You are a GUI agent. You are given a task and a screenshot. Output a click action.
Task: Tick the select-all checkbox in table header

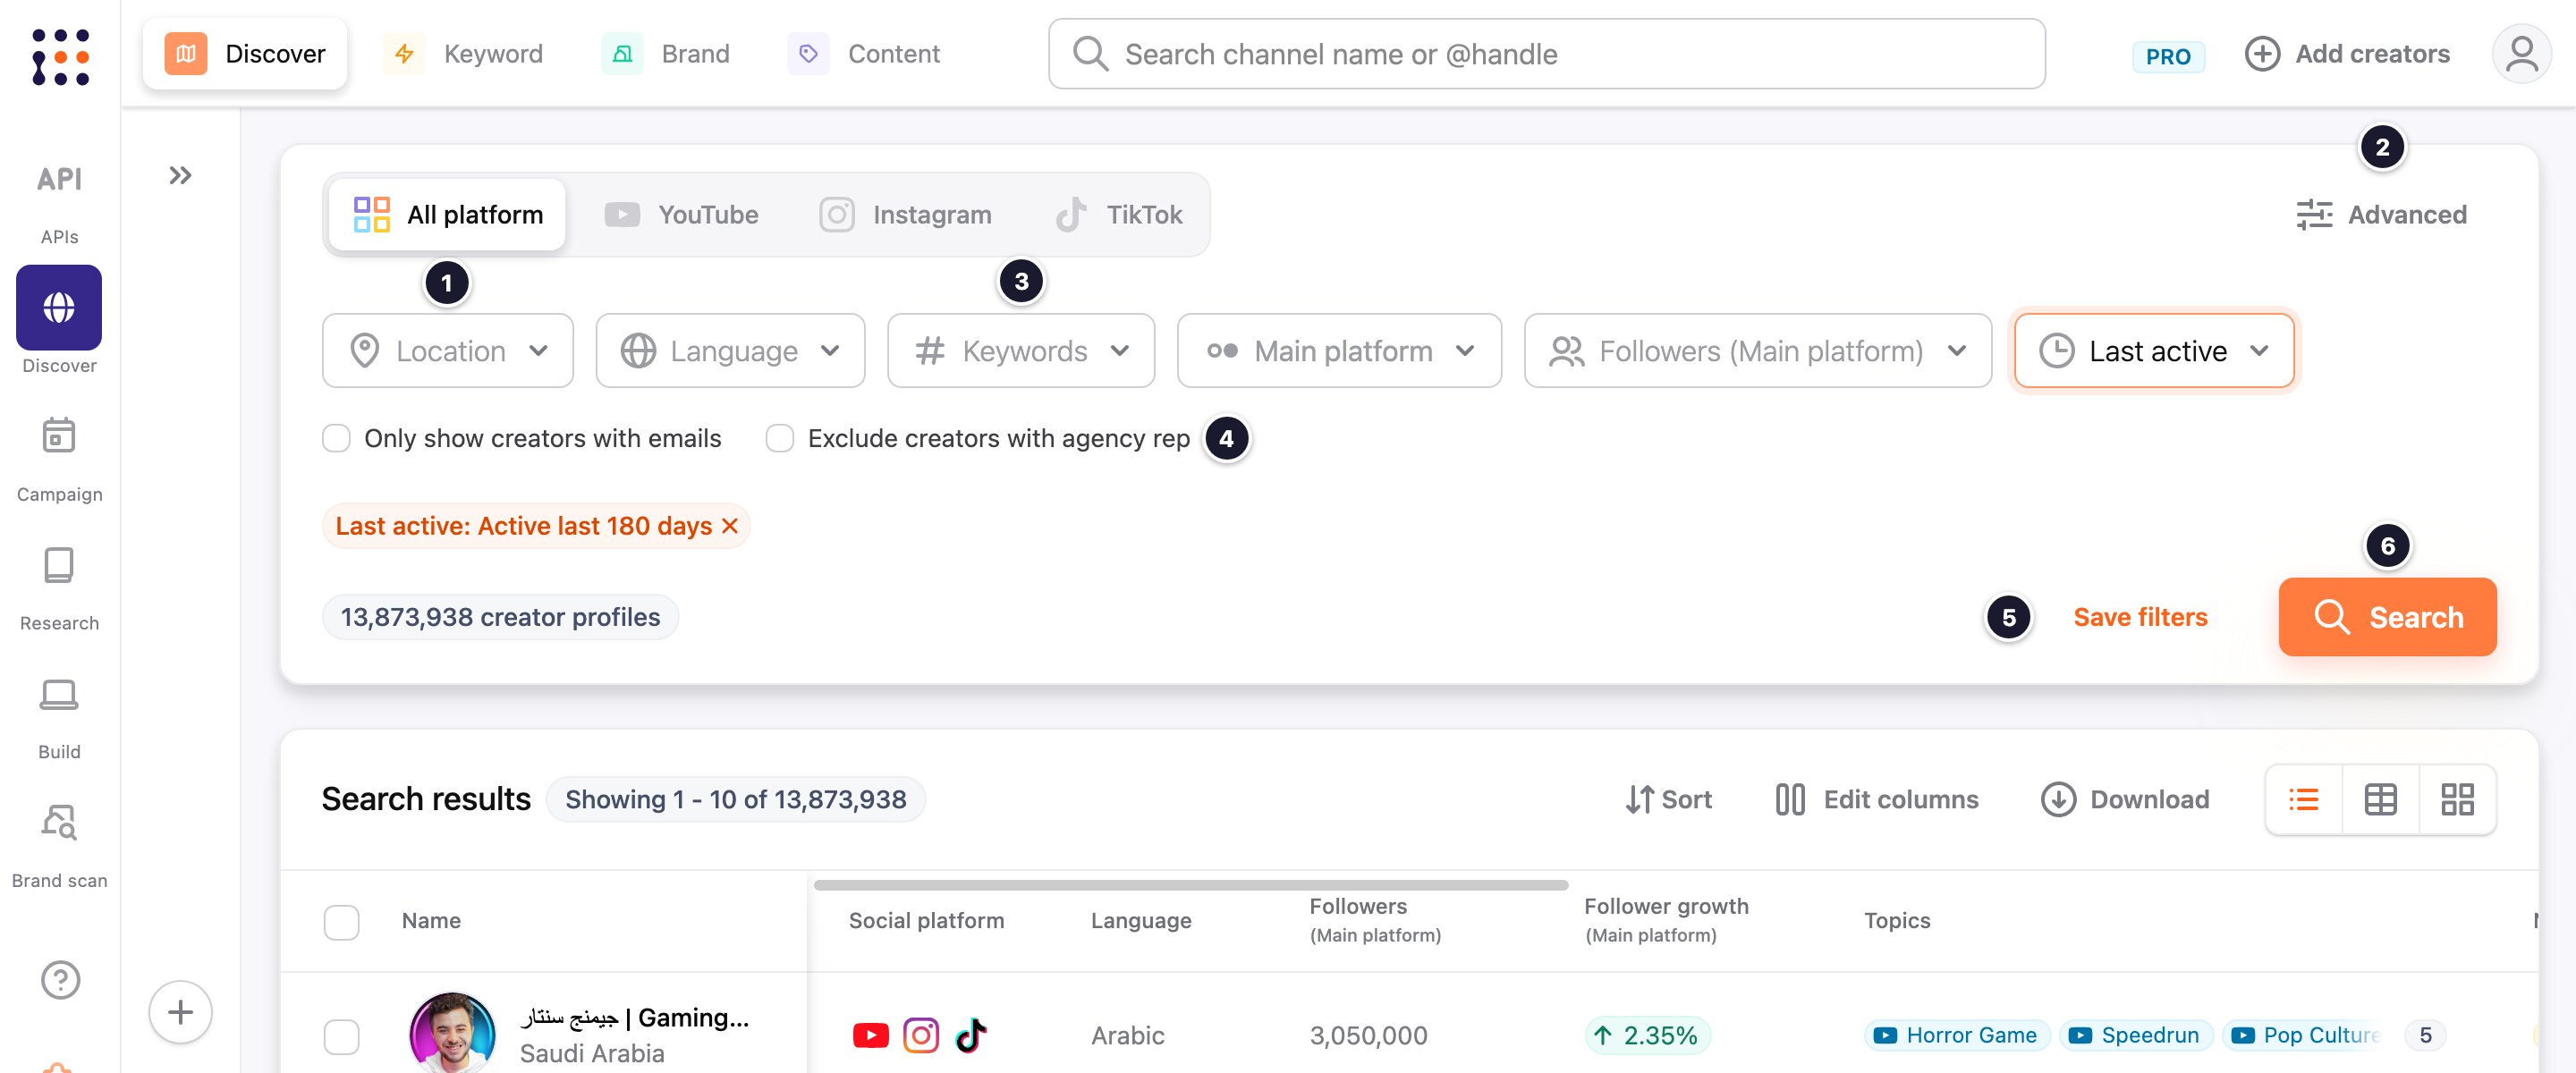(341, 921)
